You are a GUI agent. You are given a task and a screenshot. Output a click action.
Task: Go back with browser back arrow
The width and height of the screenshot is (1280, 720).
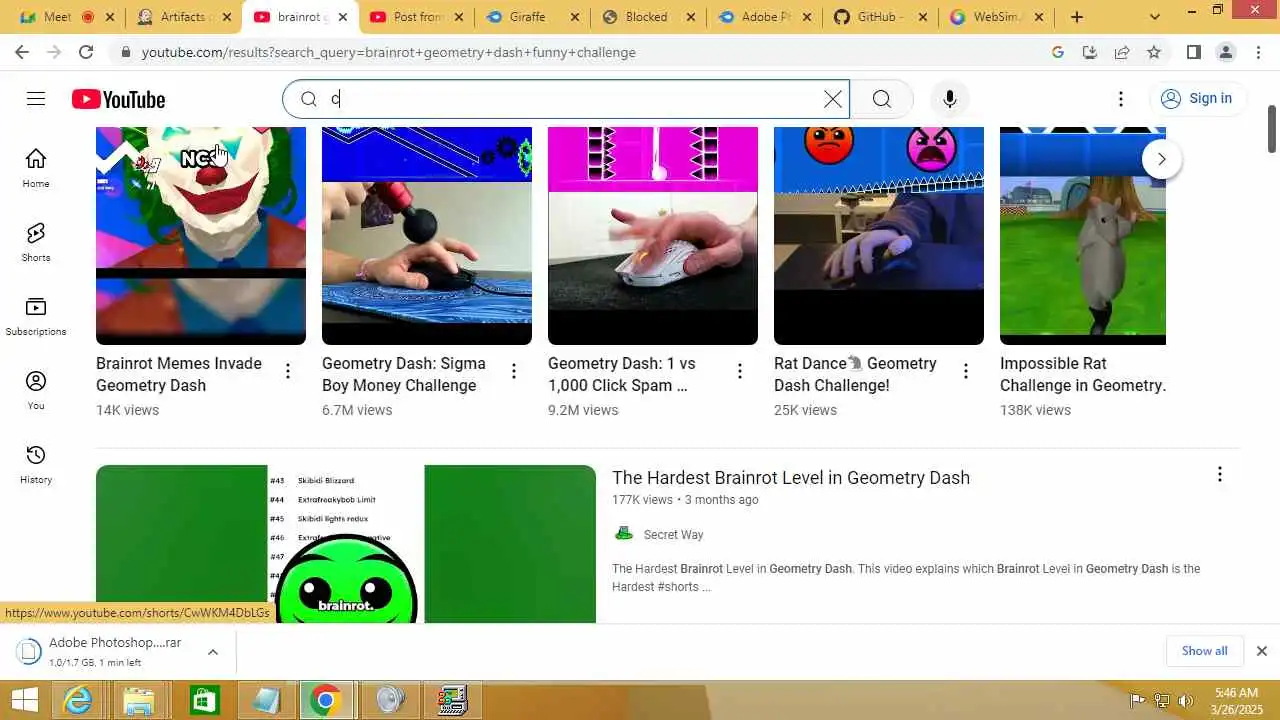[x=22, y=52]
